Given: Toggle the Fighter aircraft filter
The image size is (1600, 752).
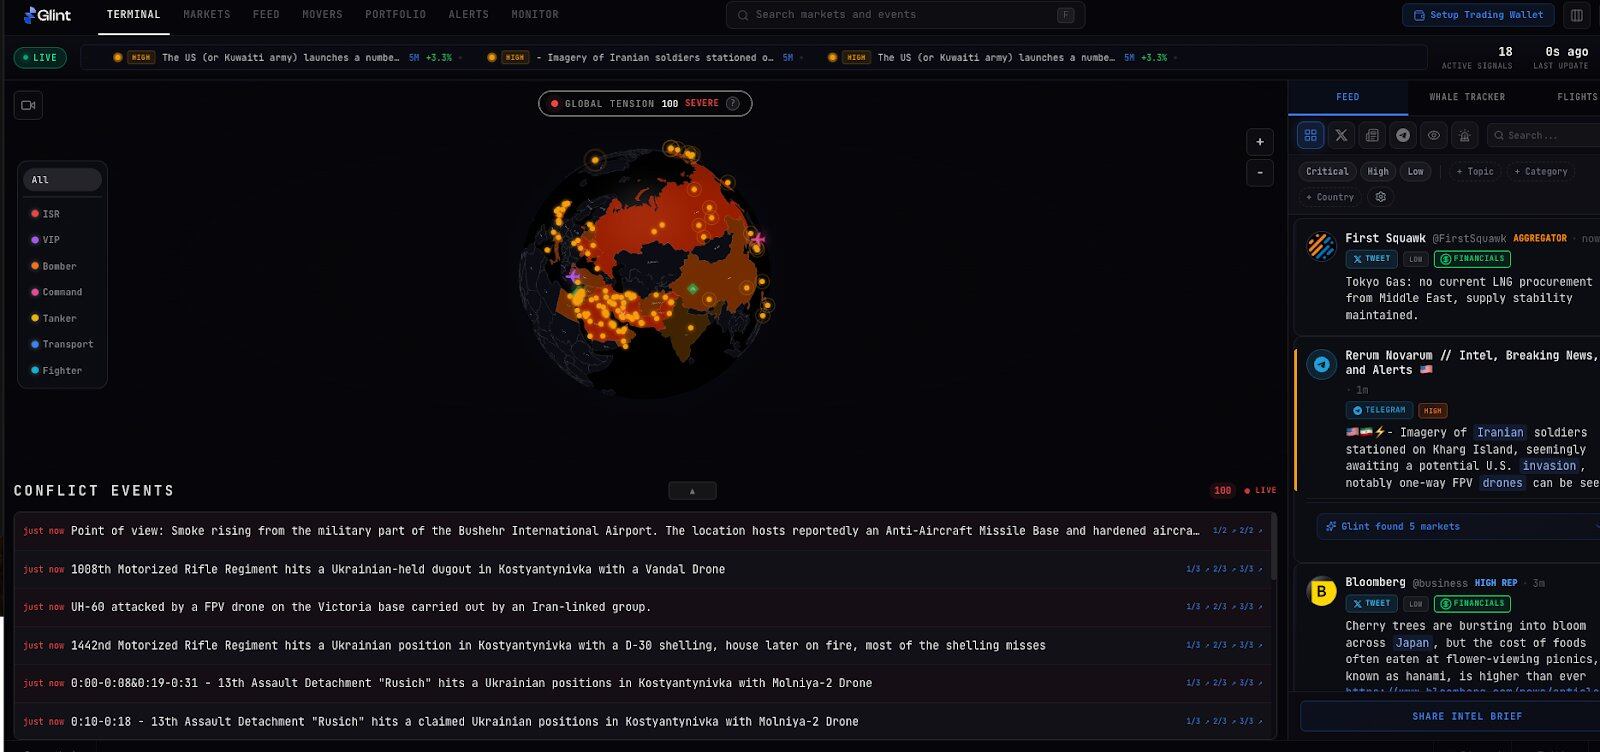Looking at the screenshot, I should click(61, 371).
